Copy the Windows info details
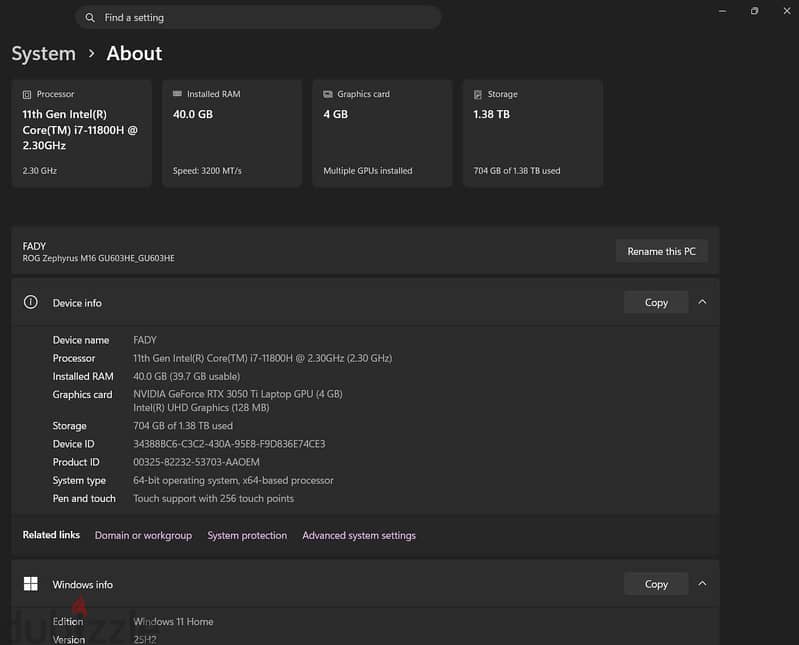 pos(656,584)
